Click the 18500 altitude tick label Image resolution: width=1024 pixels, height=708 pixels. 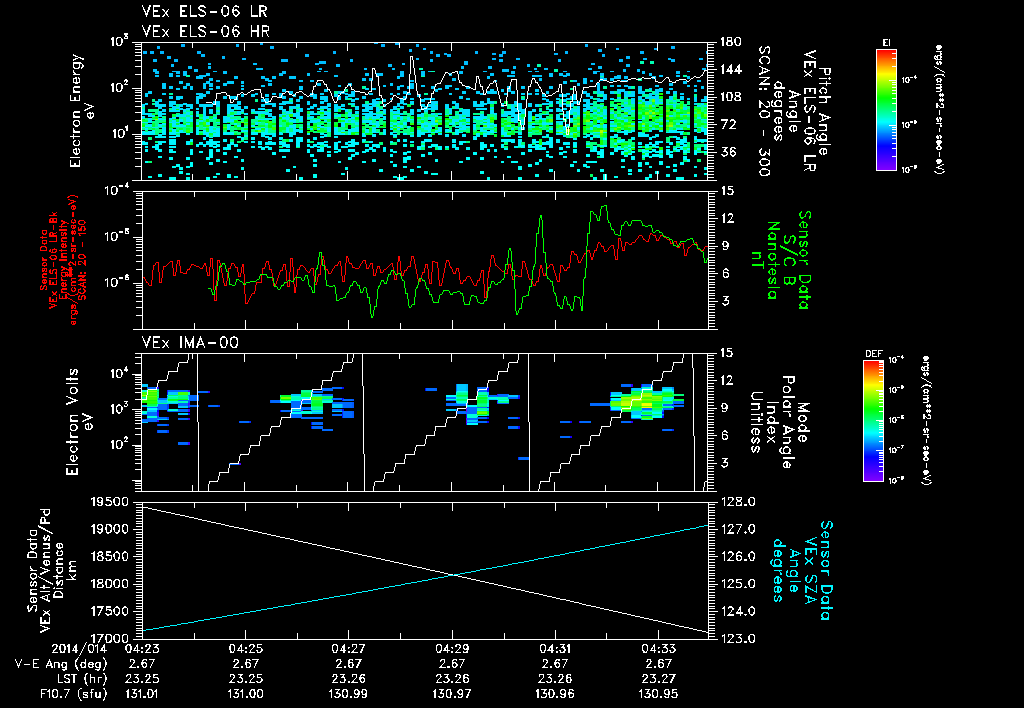[108, 556]
